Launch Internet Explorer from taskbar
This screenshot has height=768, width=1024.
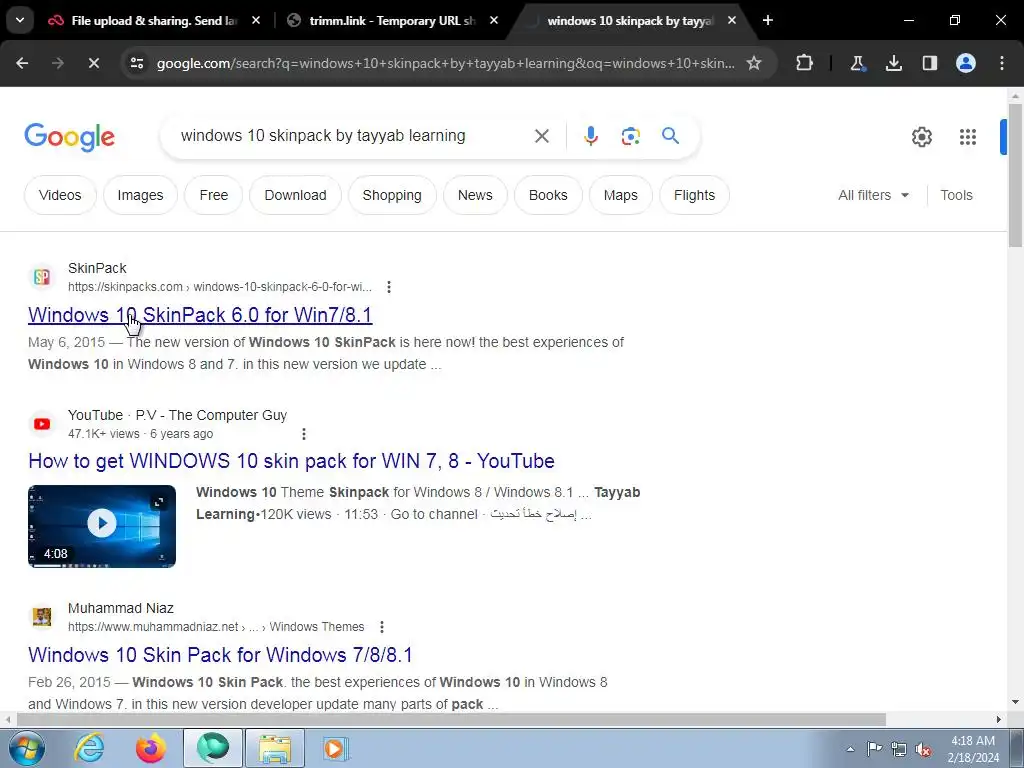click(x=89, y=748)
